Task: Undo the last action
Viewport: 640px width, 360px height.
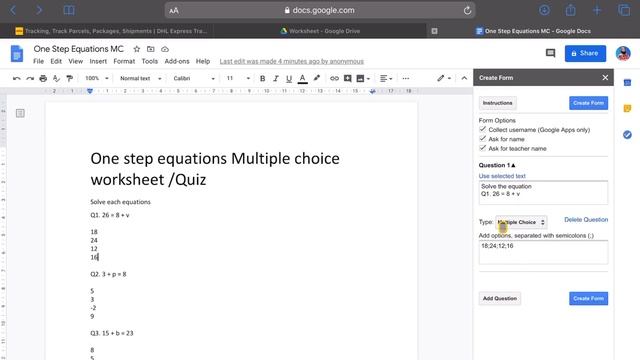Action: [x=17, y=78]
